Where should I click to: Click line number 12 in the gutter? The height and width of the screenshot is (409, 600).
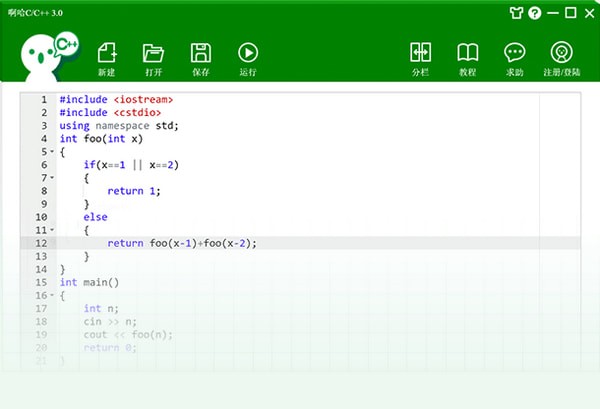coord(40,243)
